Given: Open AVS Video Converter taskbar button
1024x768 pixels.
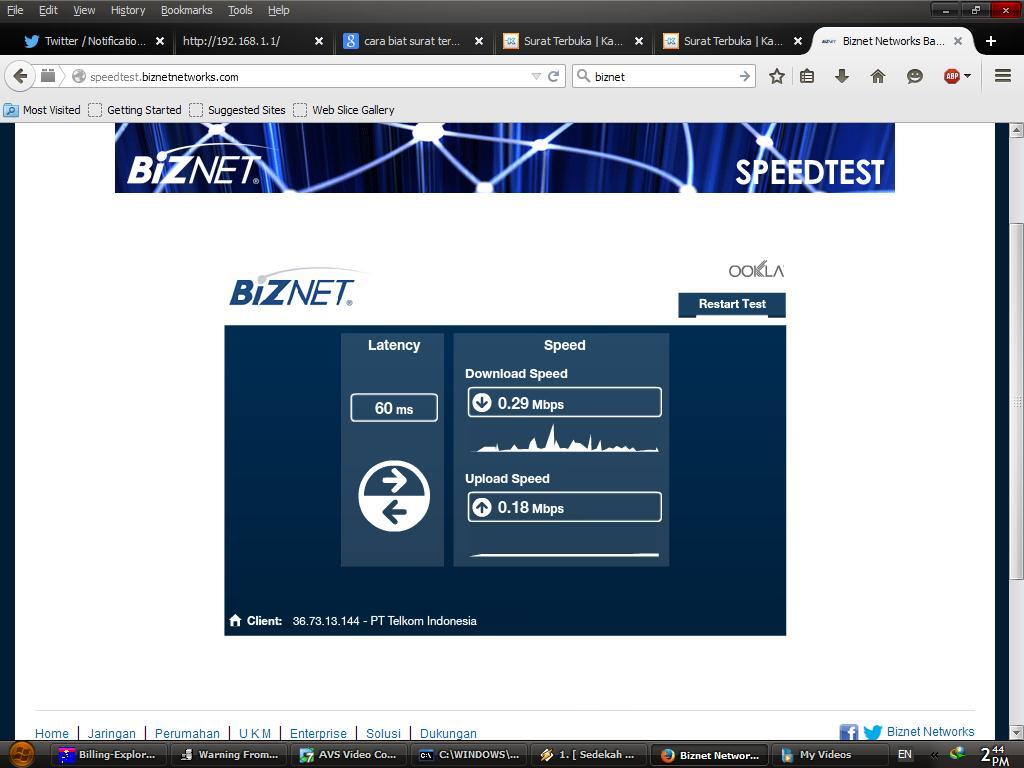Looking at the screenshot, I should pos(349,755).
